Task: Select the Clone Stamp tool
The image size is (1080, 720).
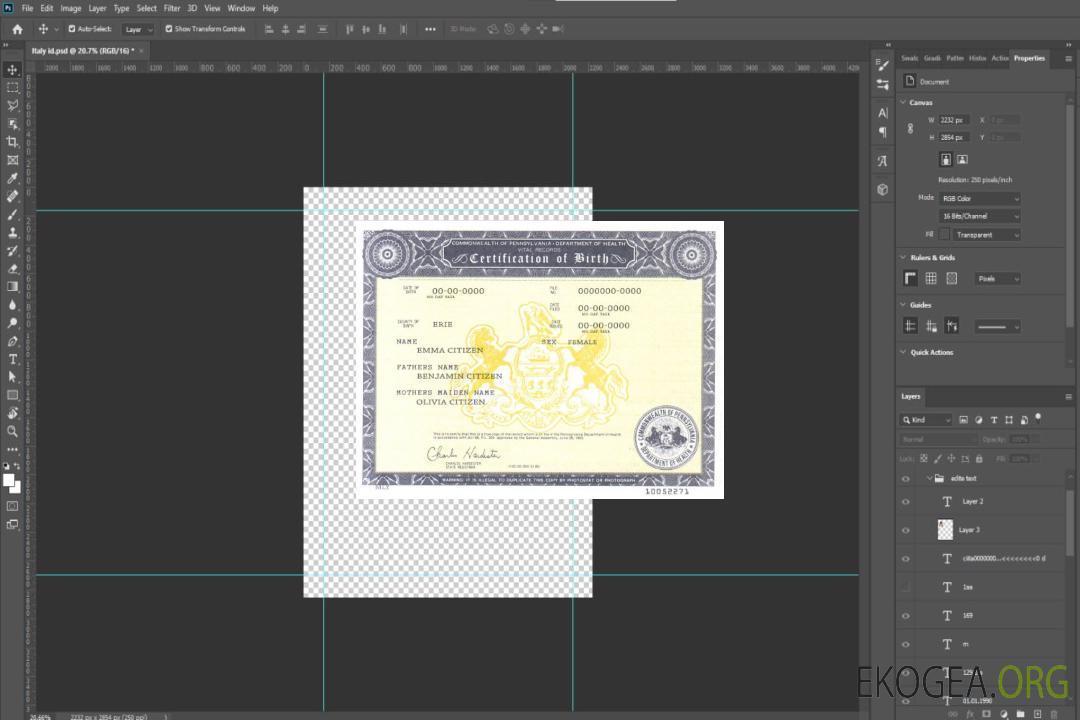Action: coord(13,232)
